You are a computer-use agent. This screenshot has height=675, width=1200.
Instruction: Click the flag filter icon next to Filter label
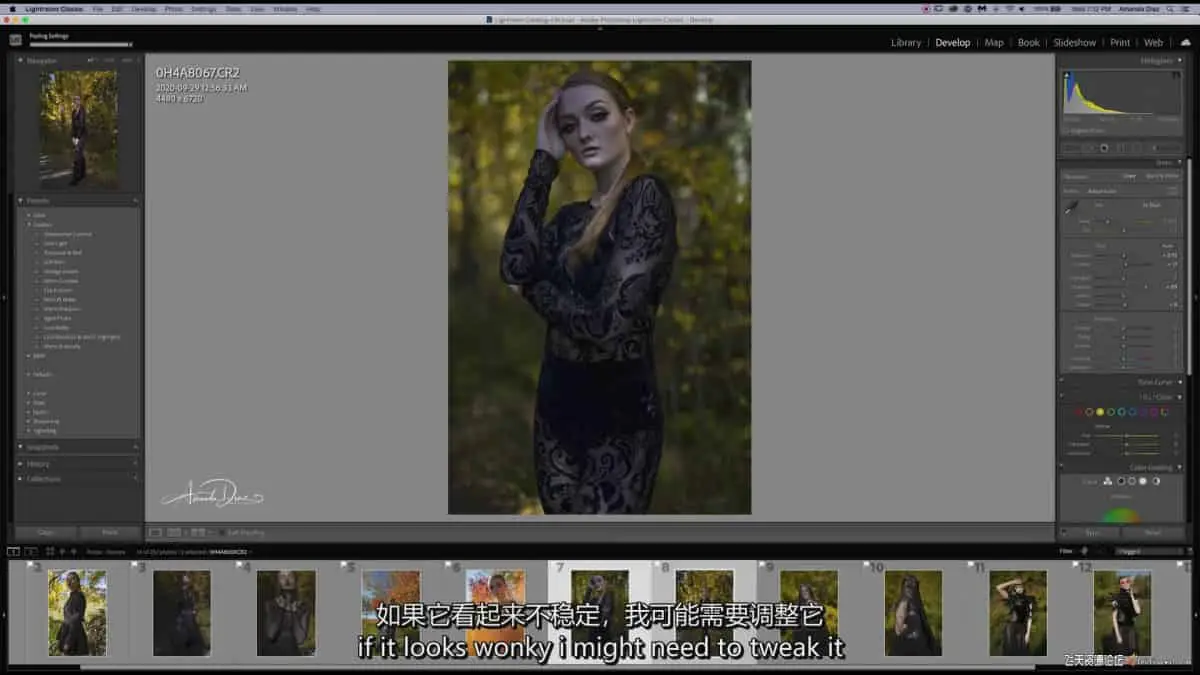pyautogui.click(x=1083, y=551)
